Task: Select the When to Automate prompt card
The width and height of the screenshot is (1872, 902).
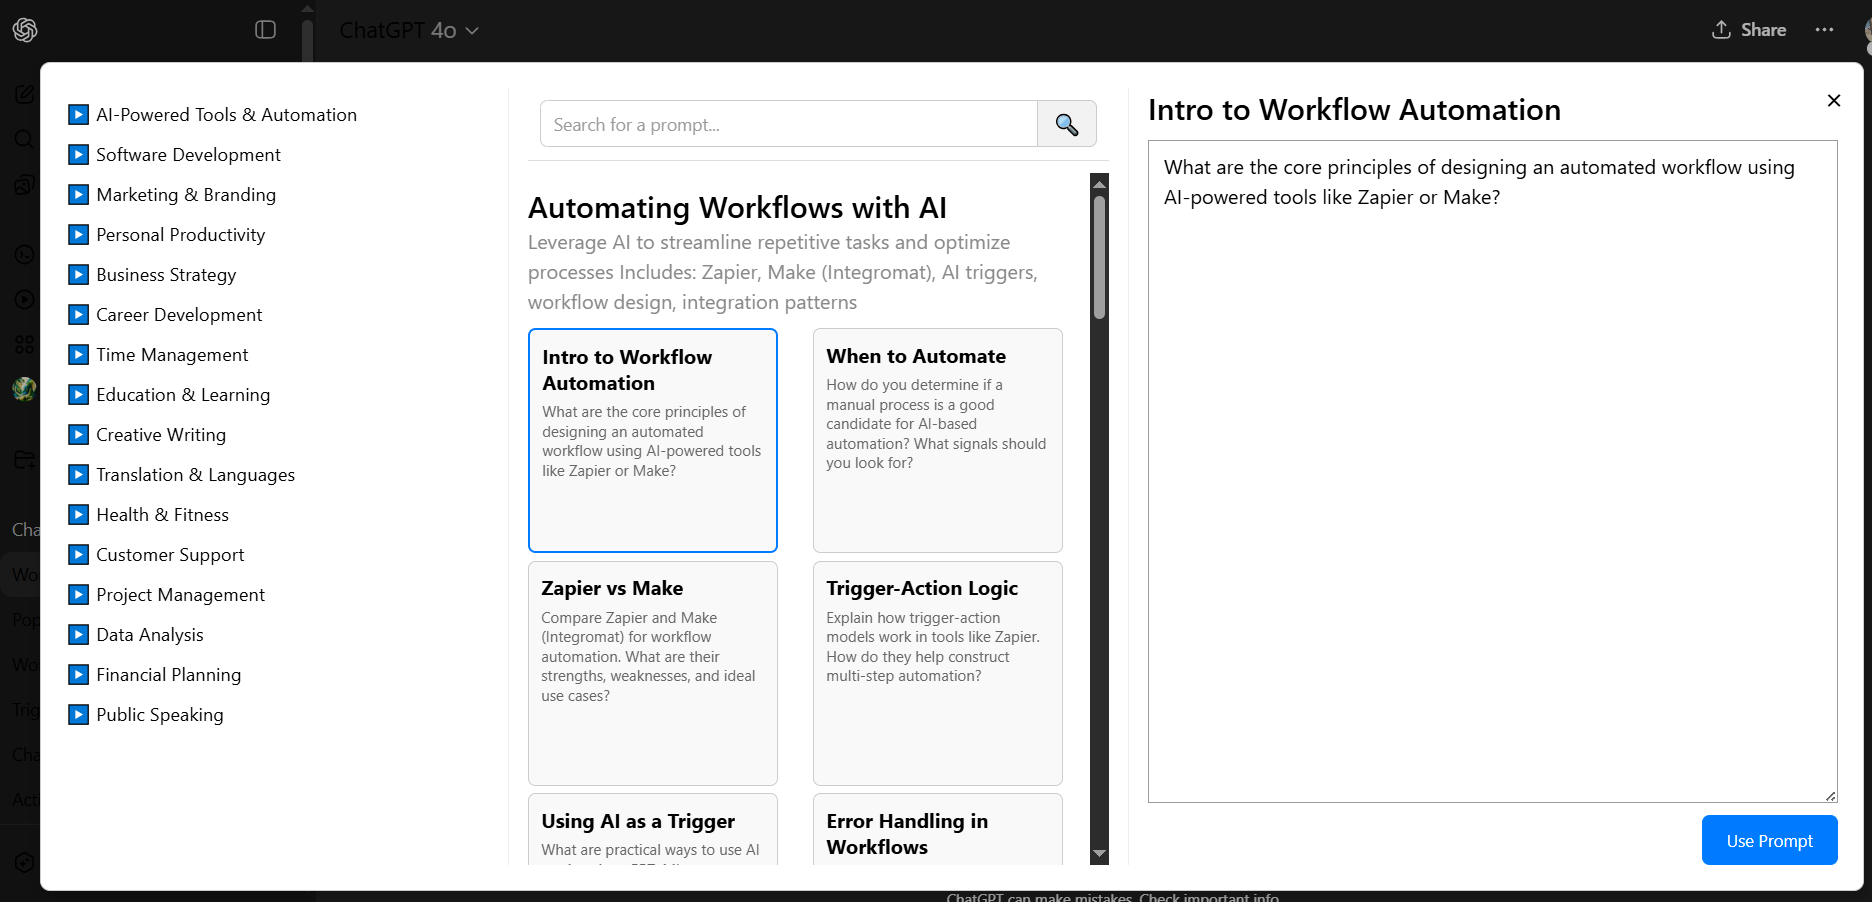Action: (x=937, y=440)
